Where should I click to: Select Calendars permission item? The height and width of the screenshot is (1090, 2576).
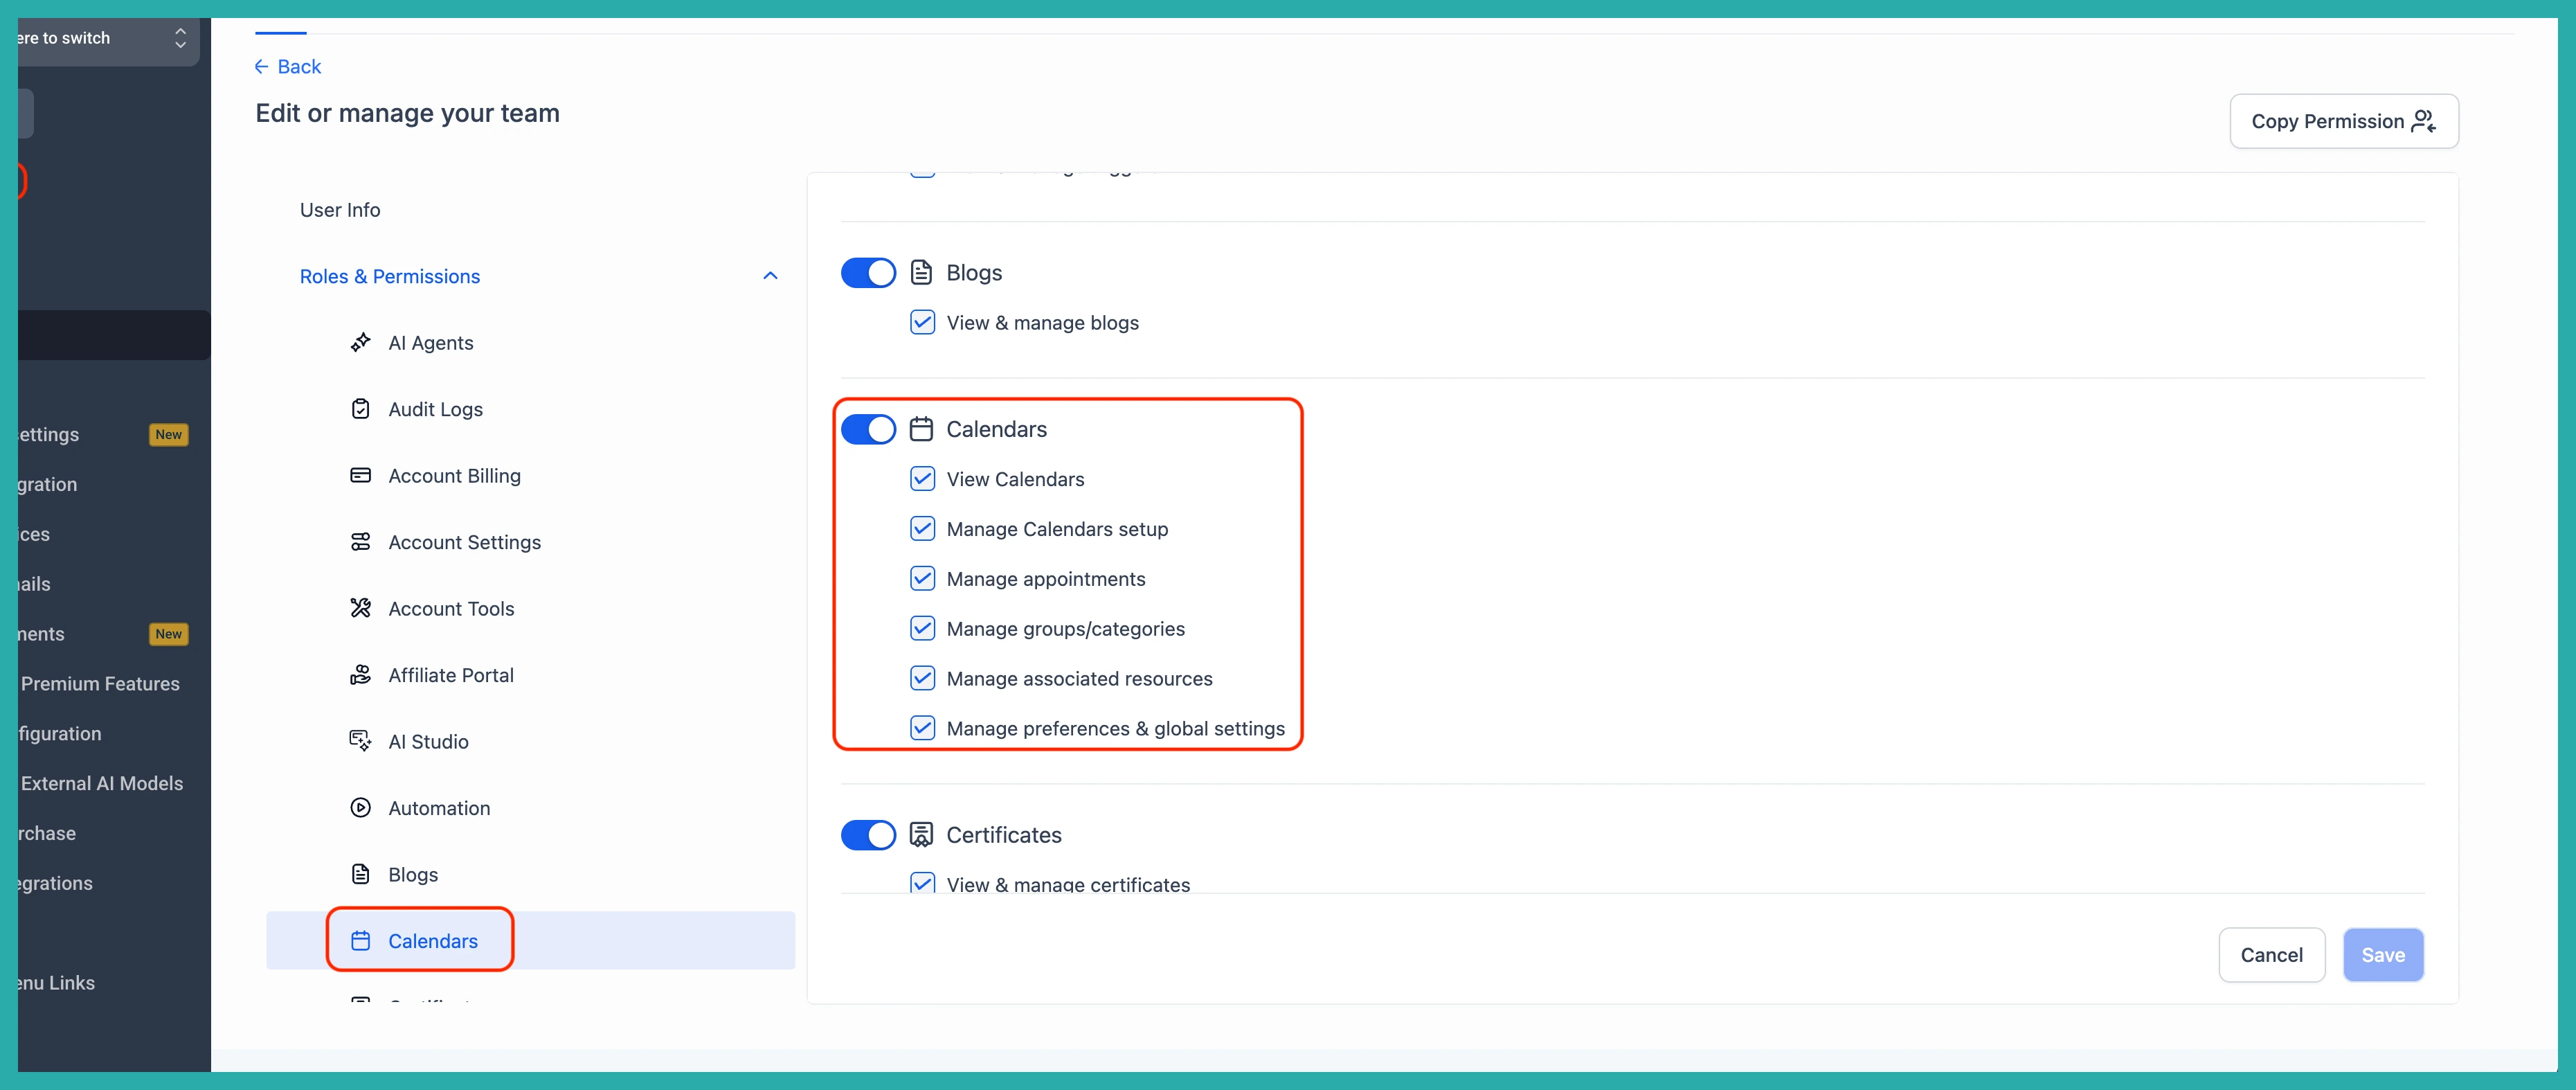(530, 941)
